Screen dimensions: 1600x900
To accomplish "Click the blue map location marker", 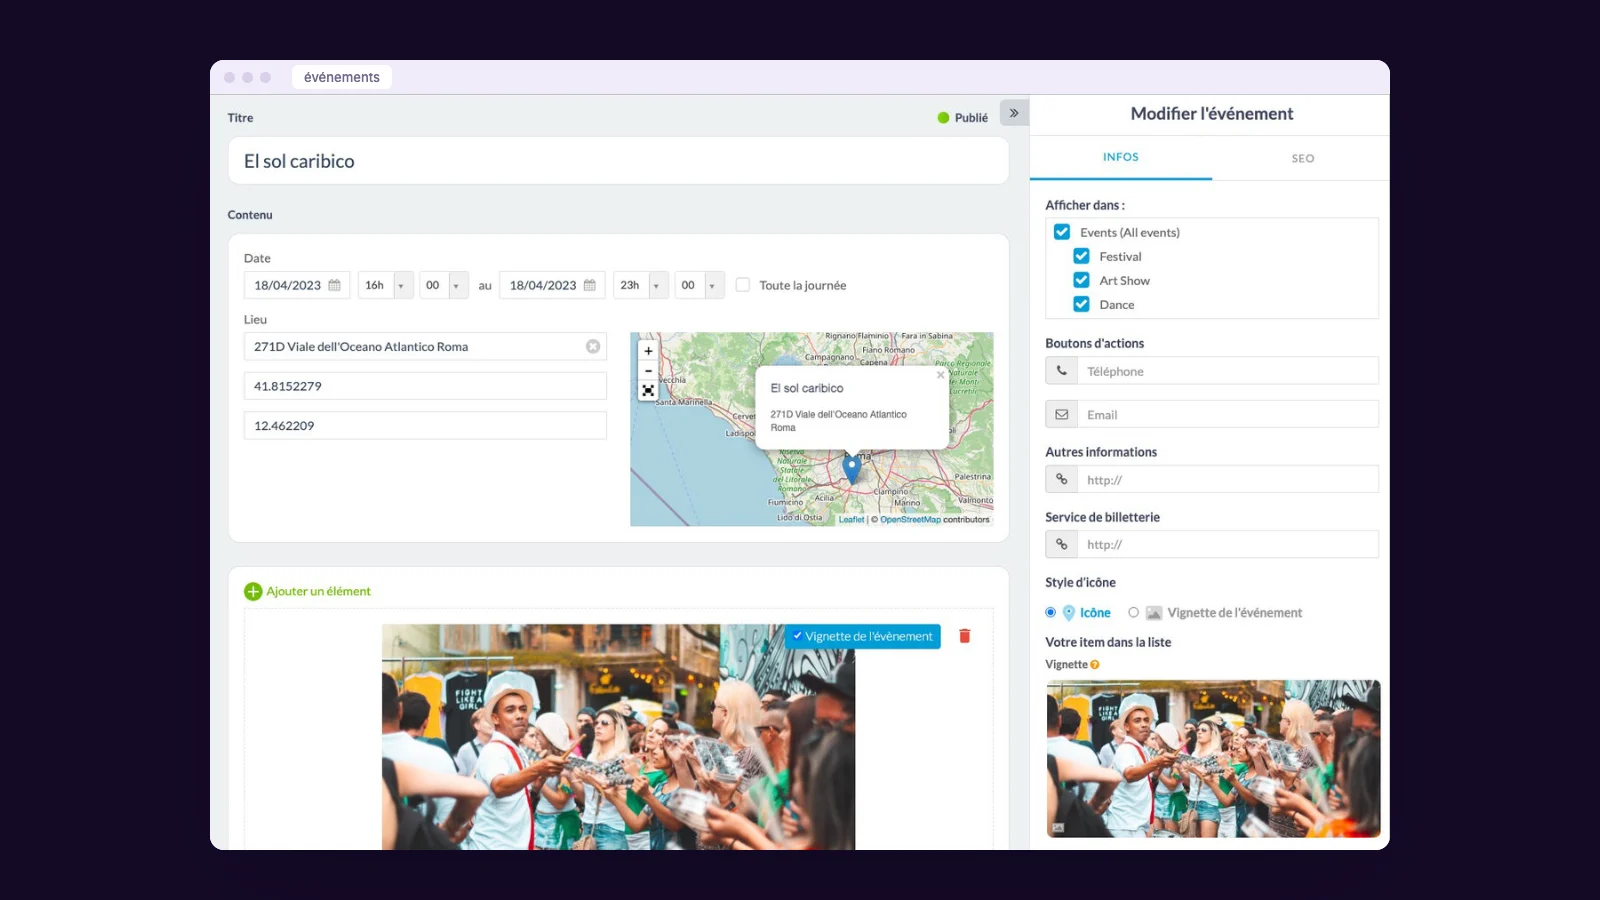I will [x=852, y=469].
